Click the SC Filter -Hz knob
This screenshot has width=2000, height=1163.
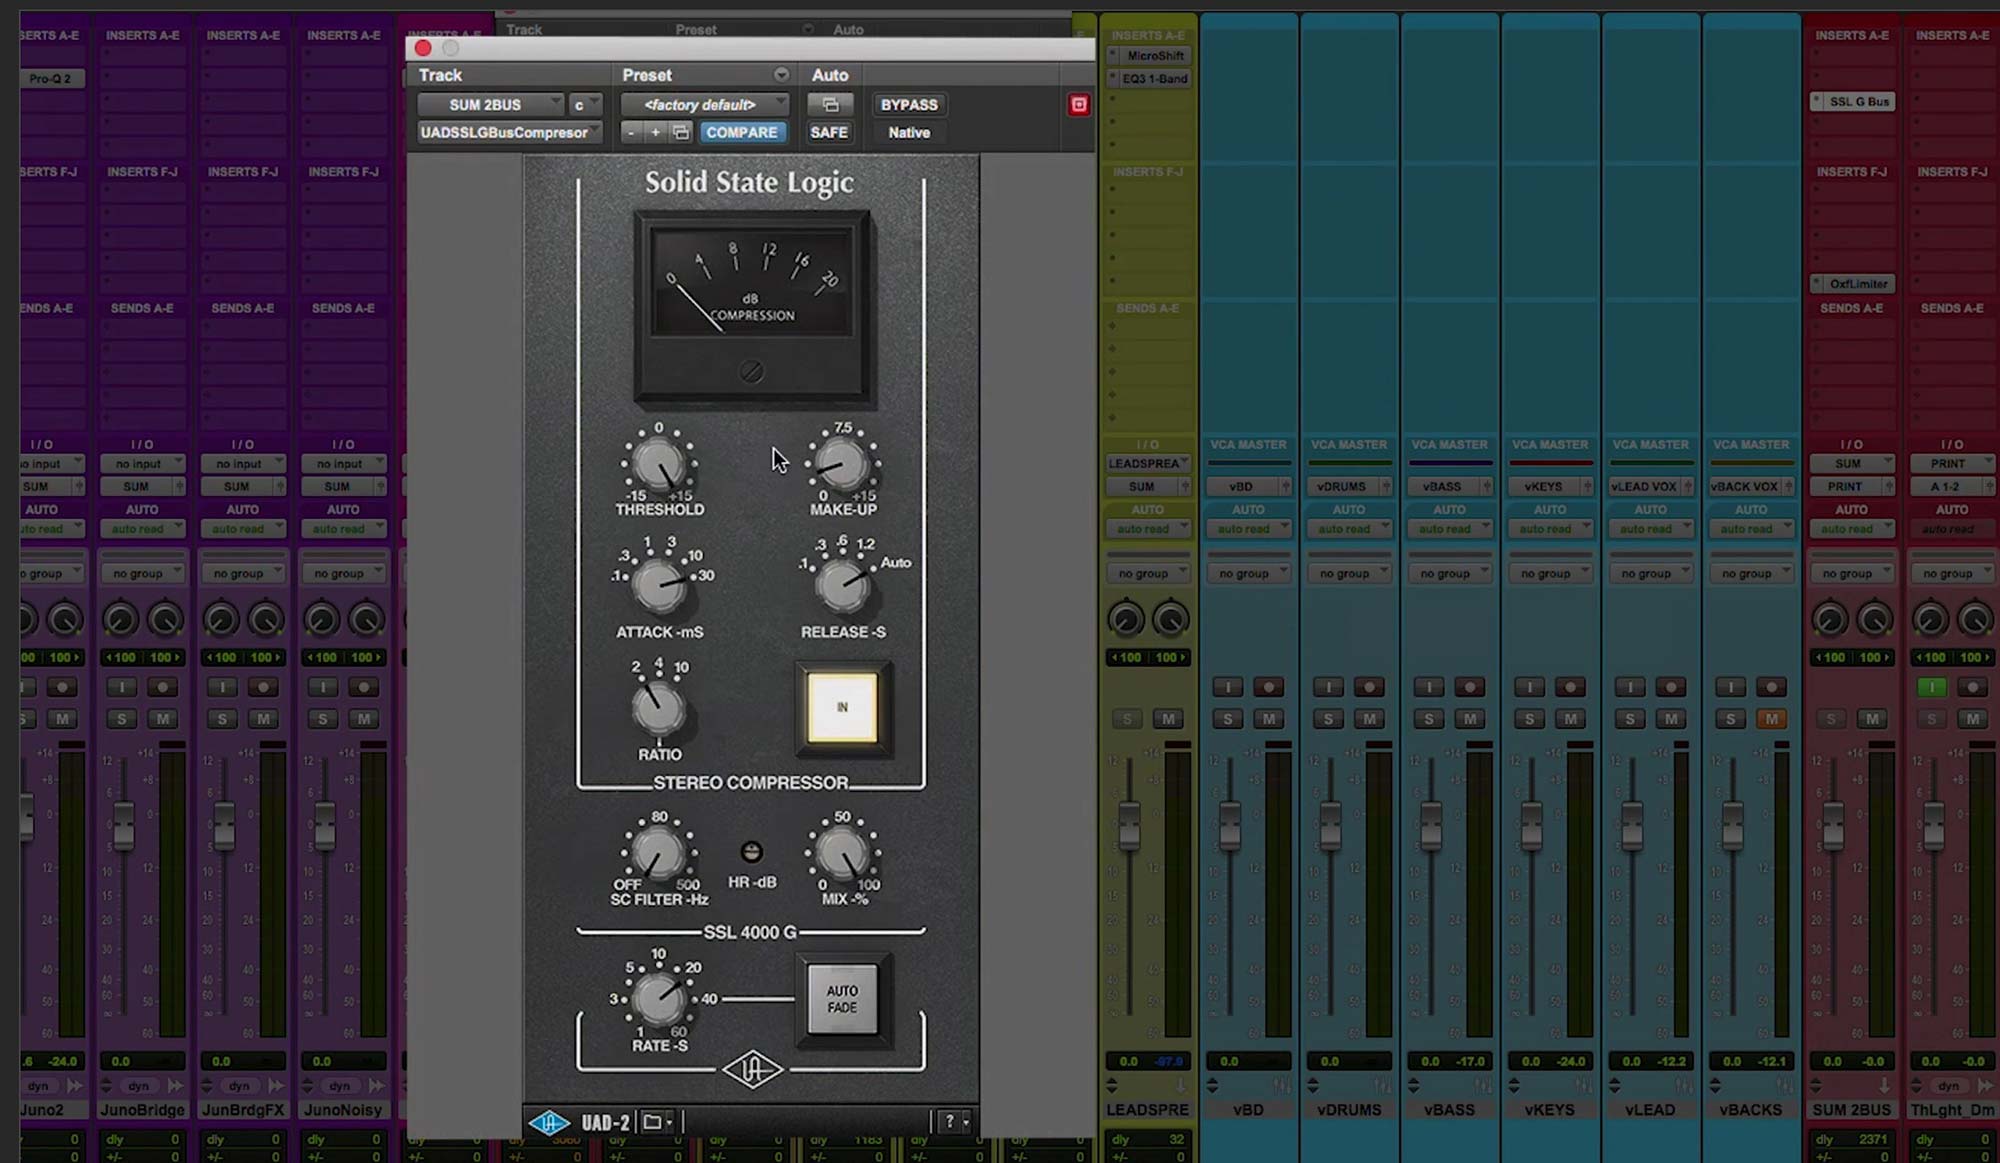[658, 855]
